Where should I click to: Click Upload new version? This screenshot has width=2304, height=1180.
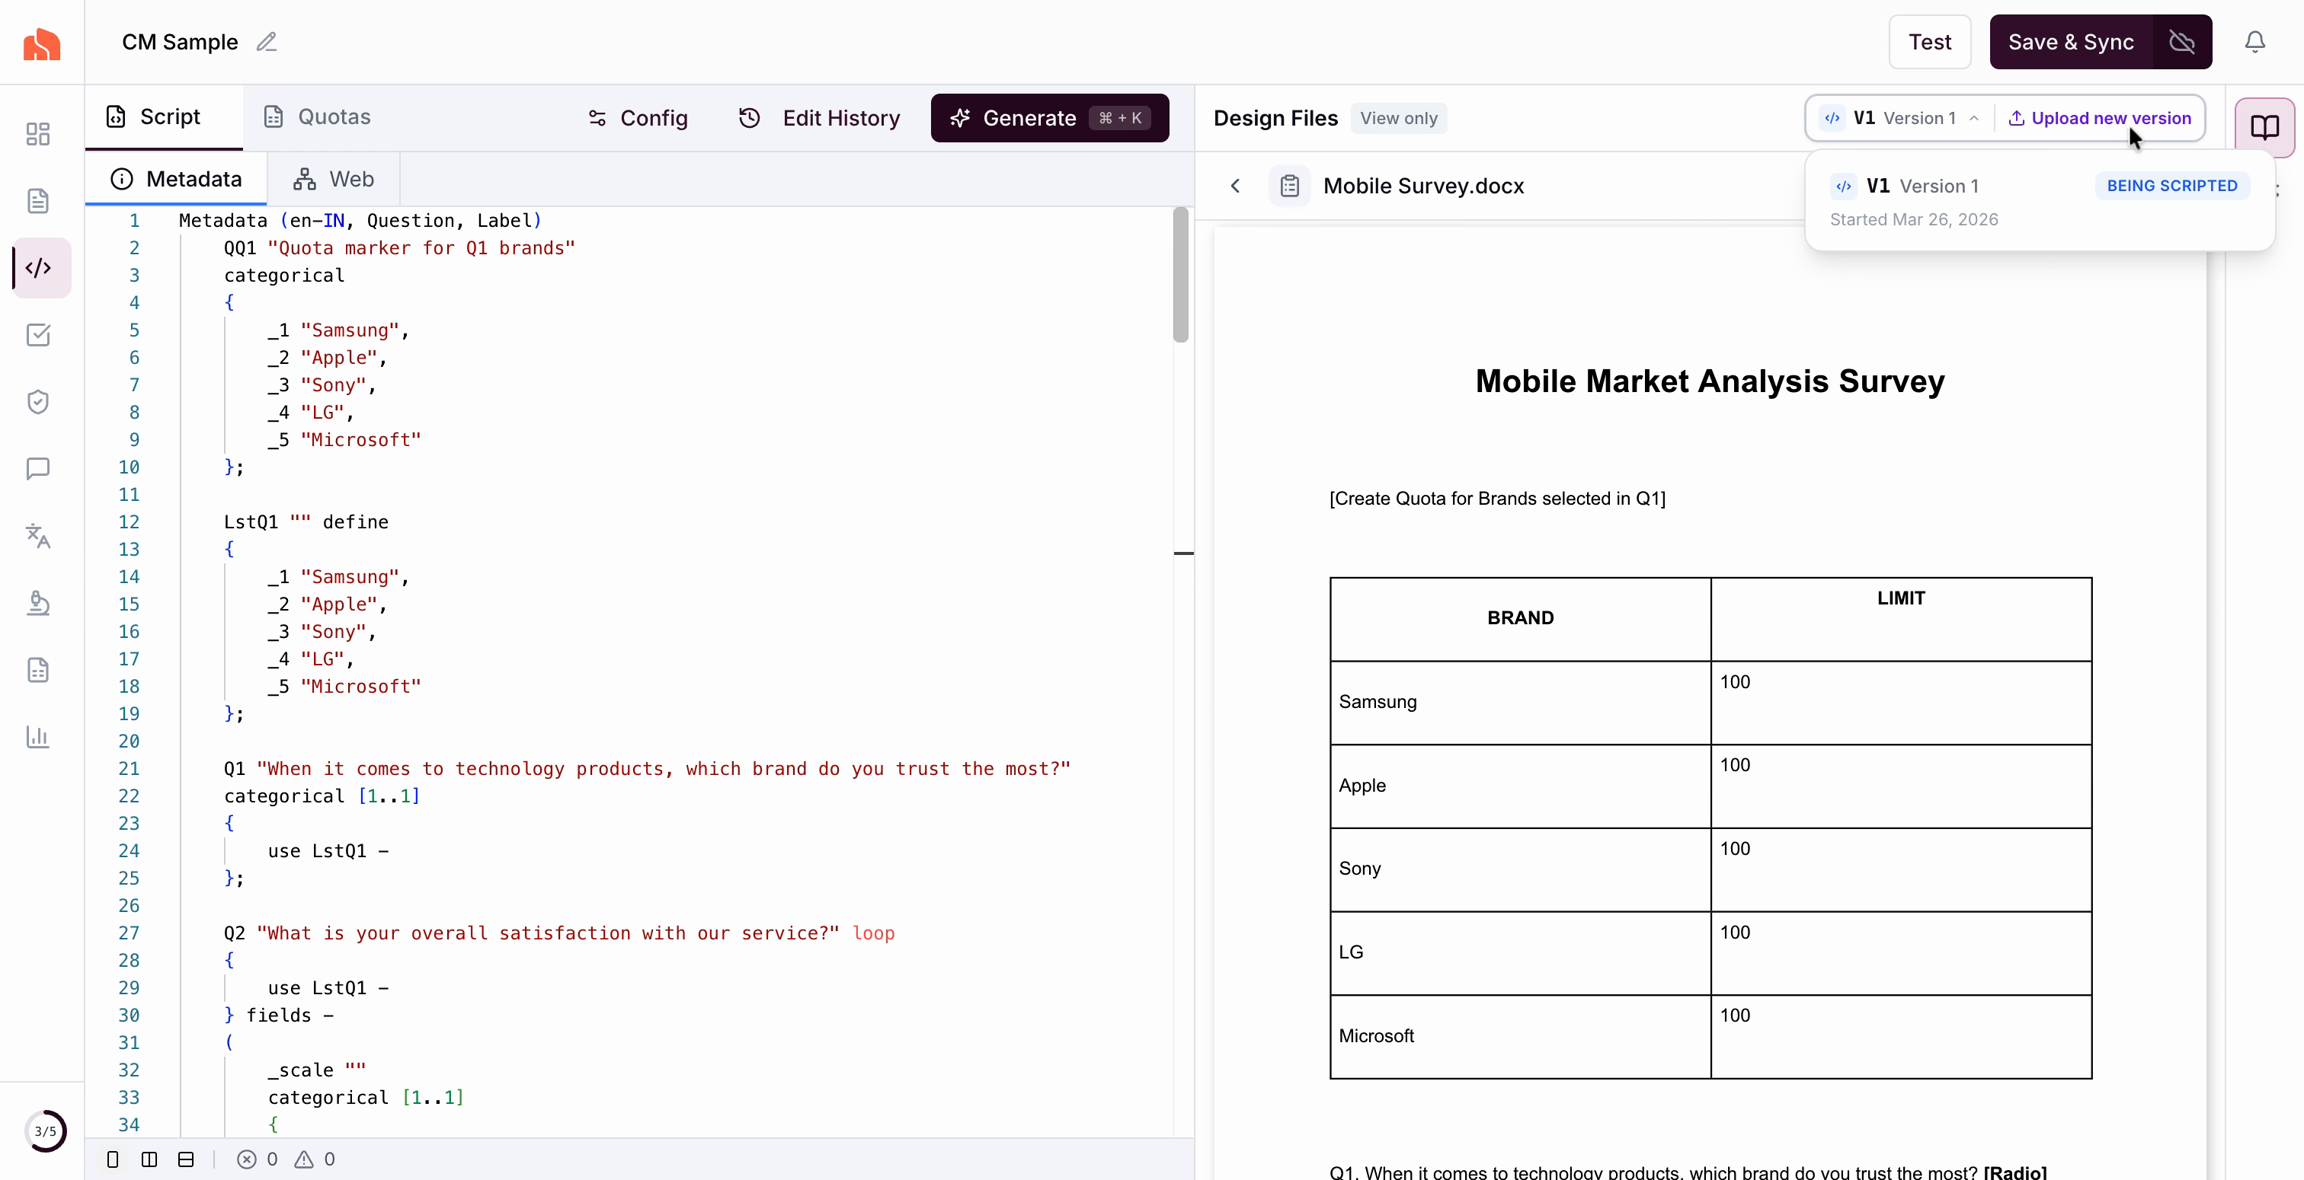click(2100, 118)
